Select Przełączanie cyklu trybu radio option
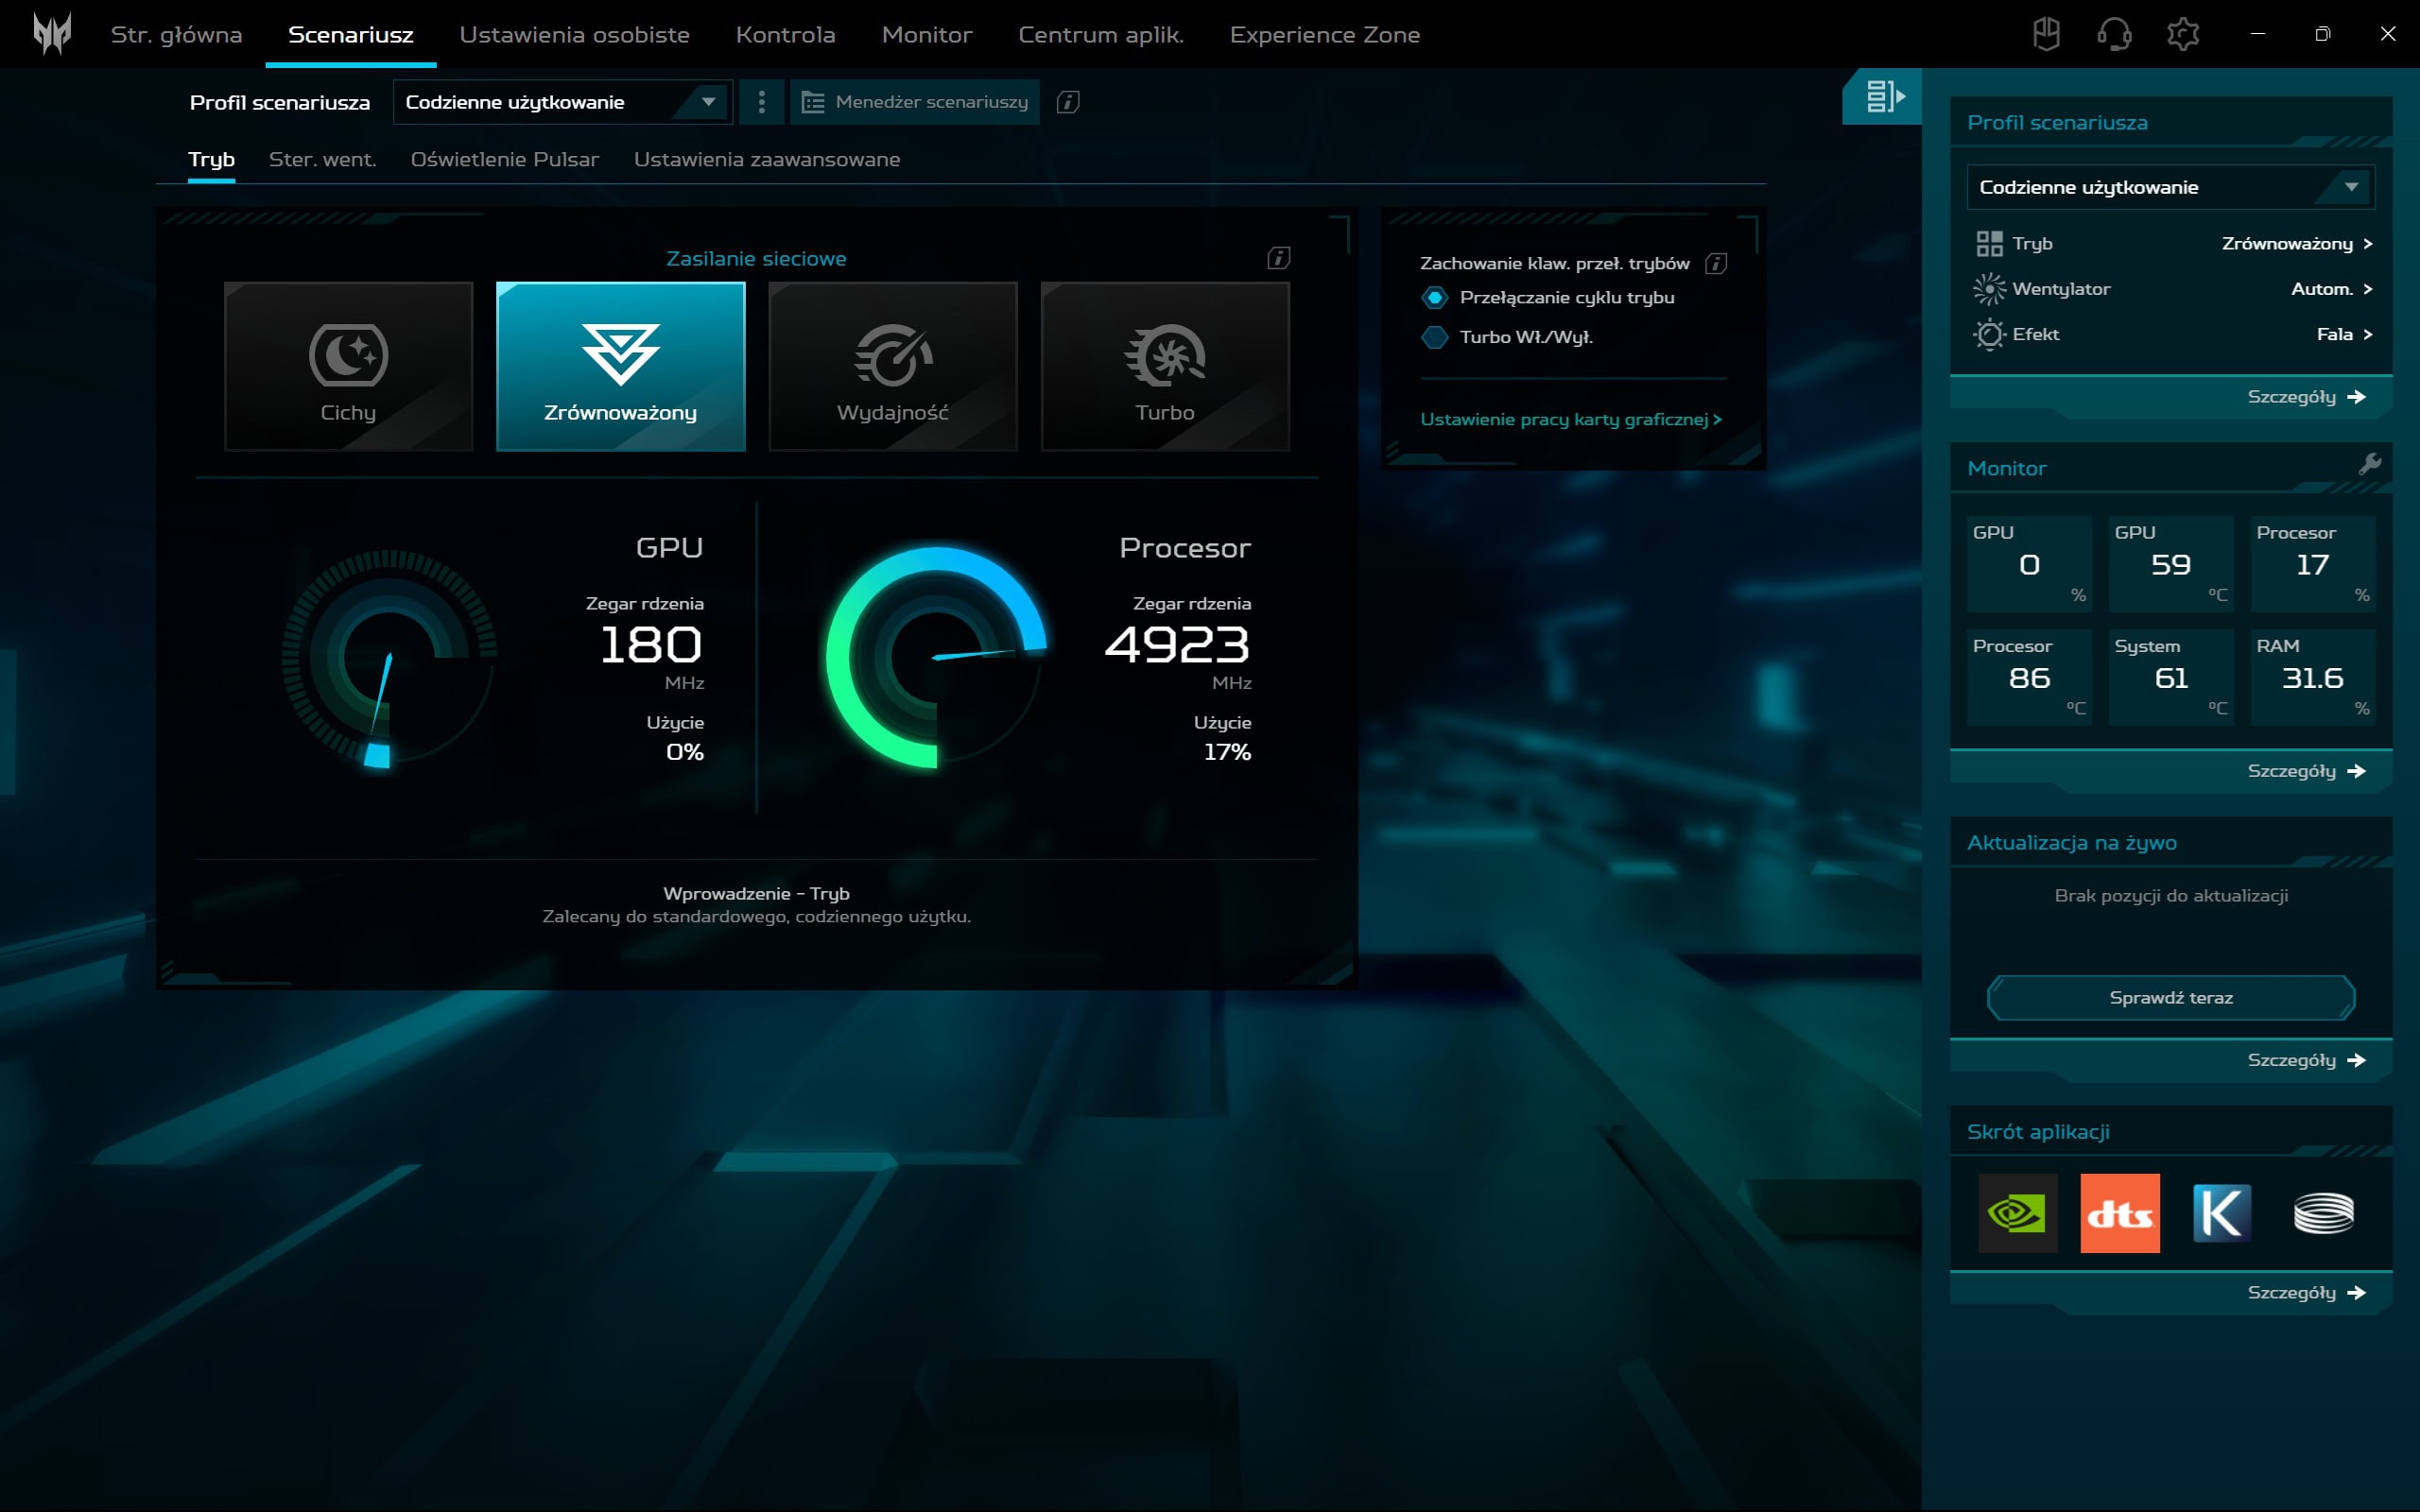The image size is (2420, 1512). 1435,298
